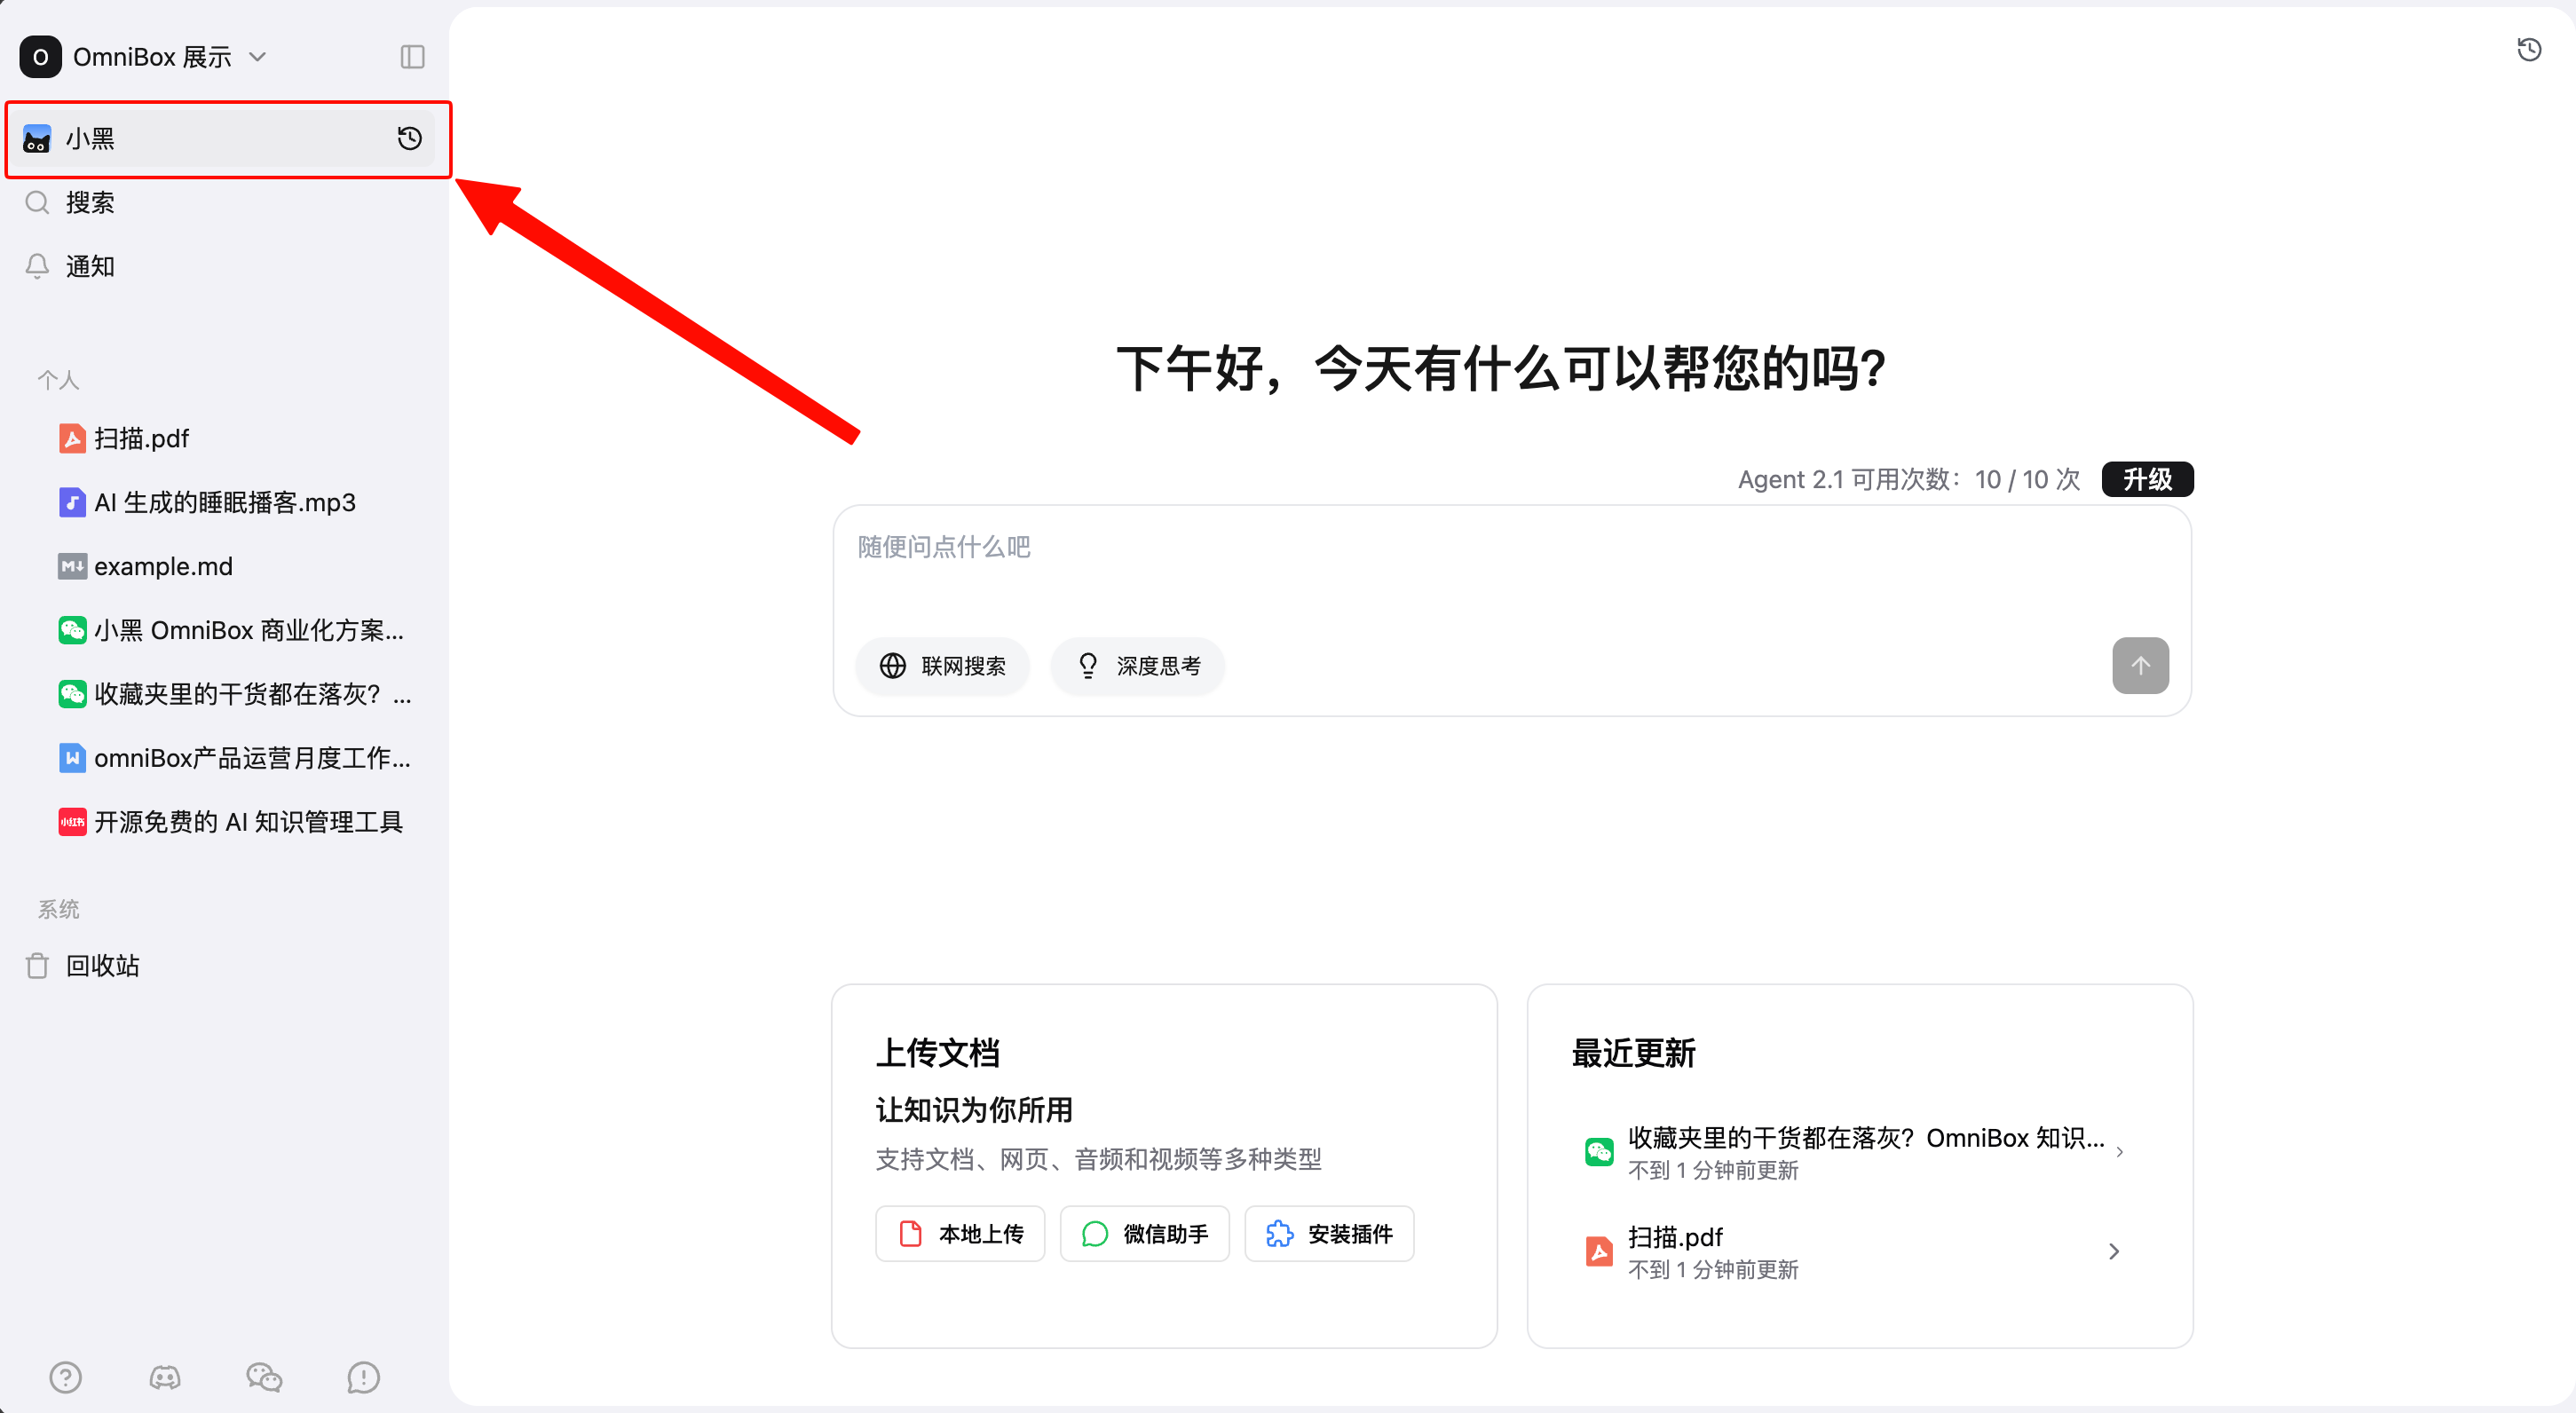
Task: Open chat history beside 小黑
Action: [x=409, y=138]
